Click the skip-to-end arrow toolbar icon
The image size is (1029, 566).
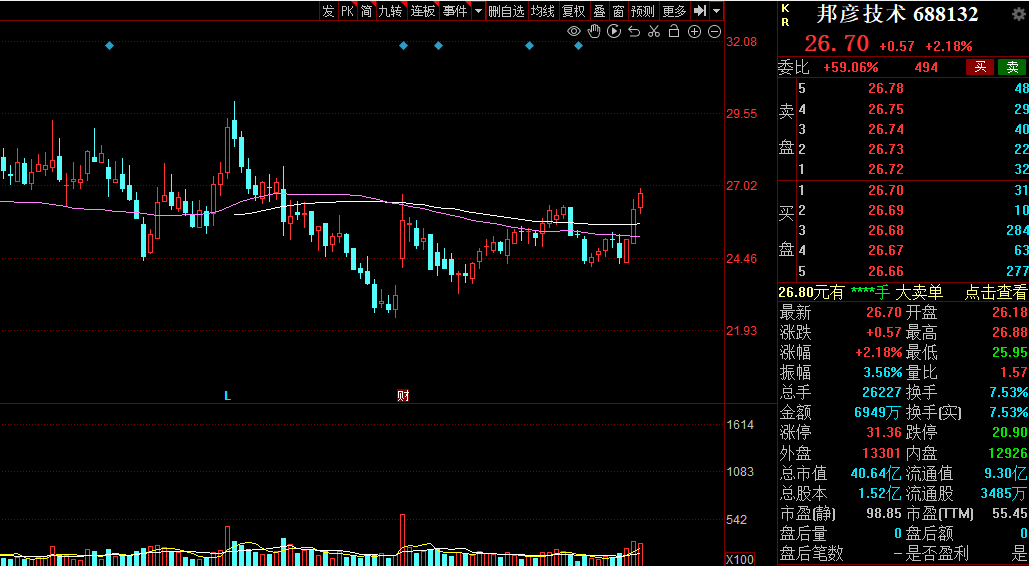tap(700, 11)
